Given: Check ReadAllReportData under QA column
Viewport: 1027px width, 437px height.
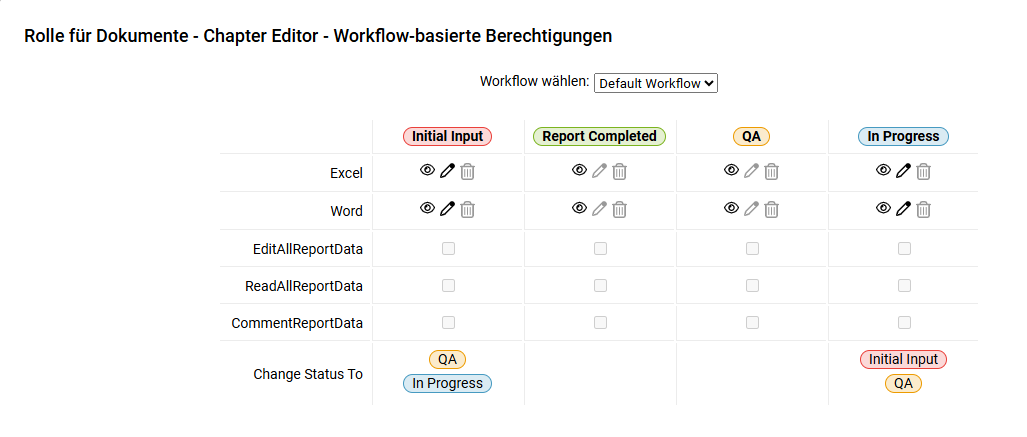Looking at the screenshot, I should tap(753, 286).
